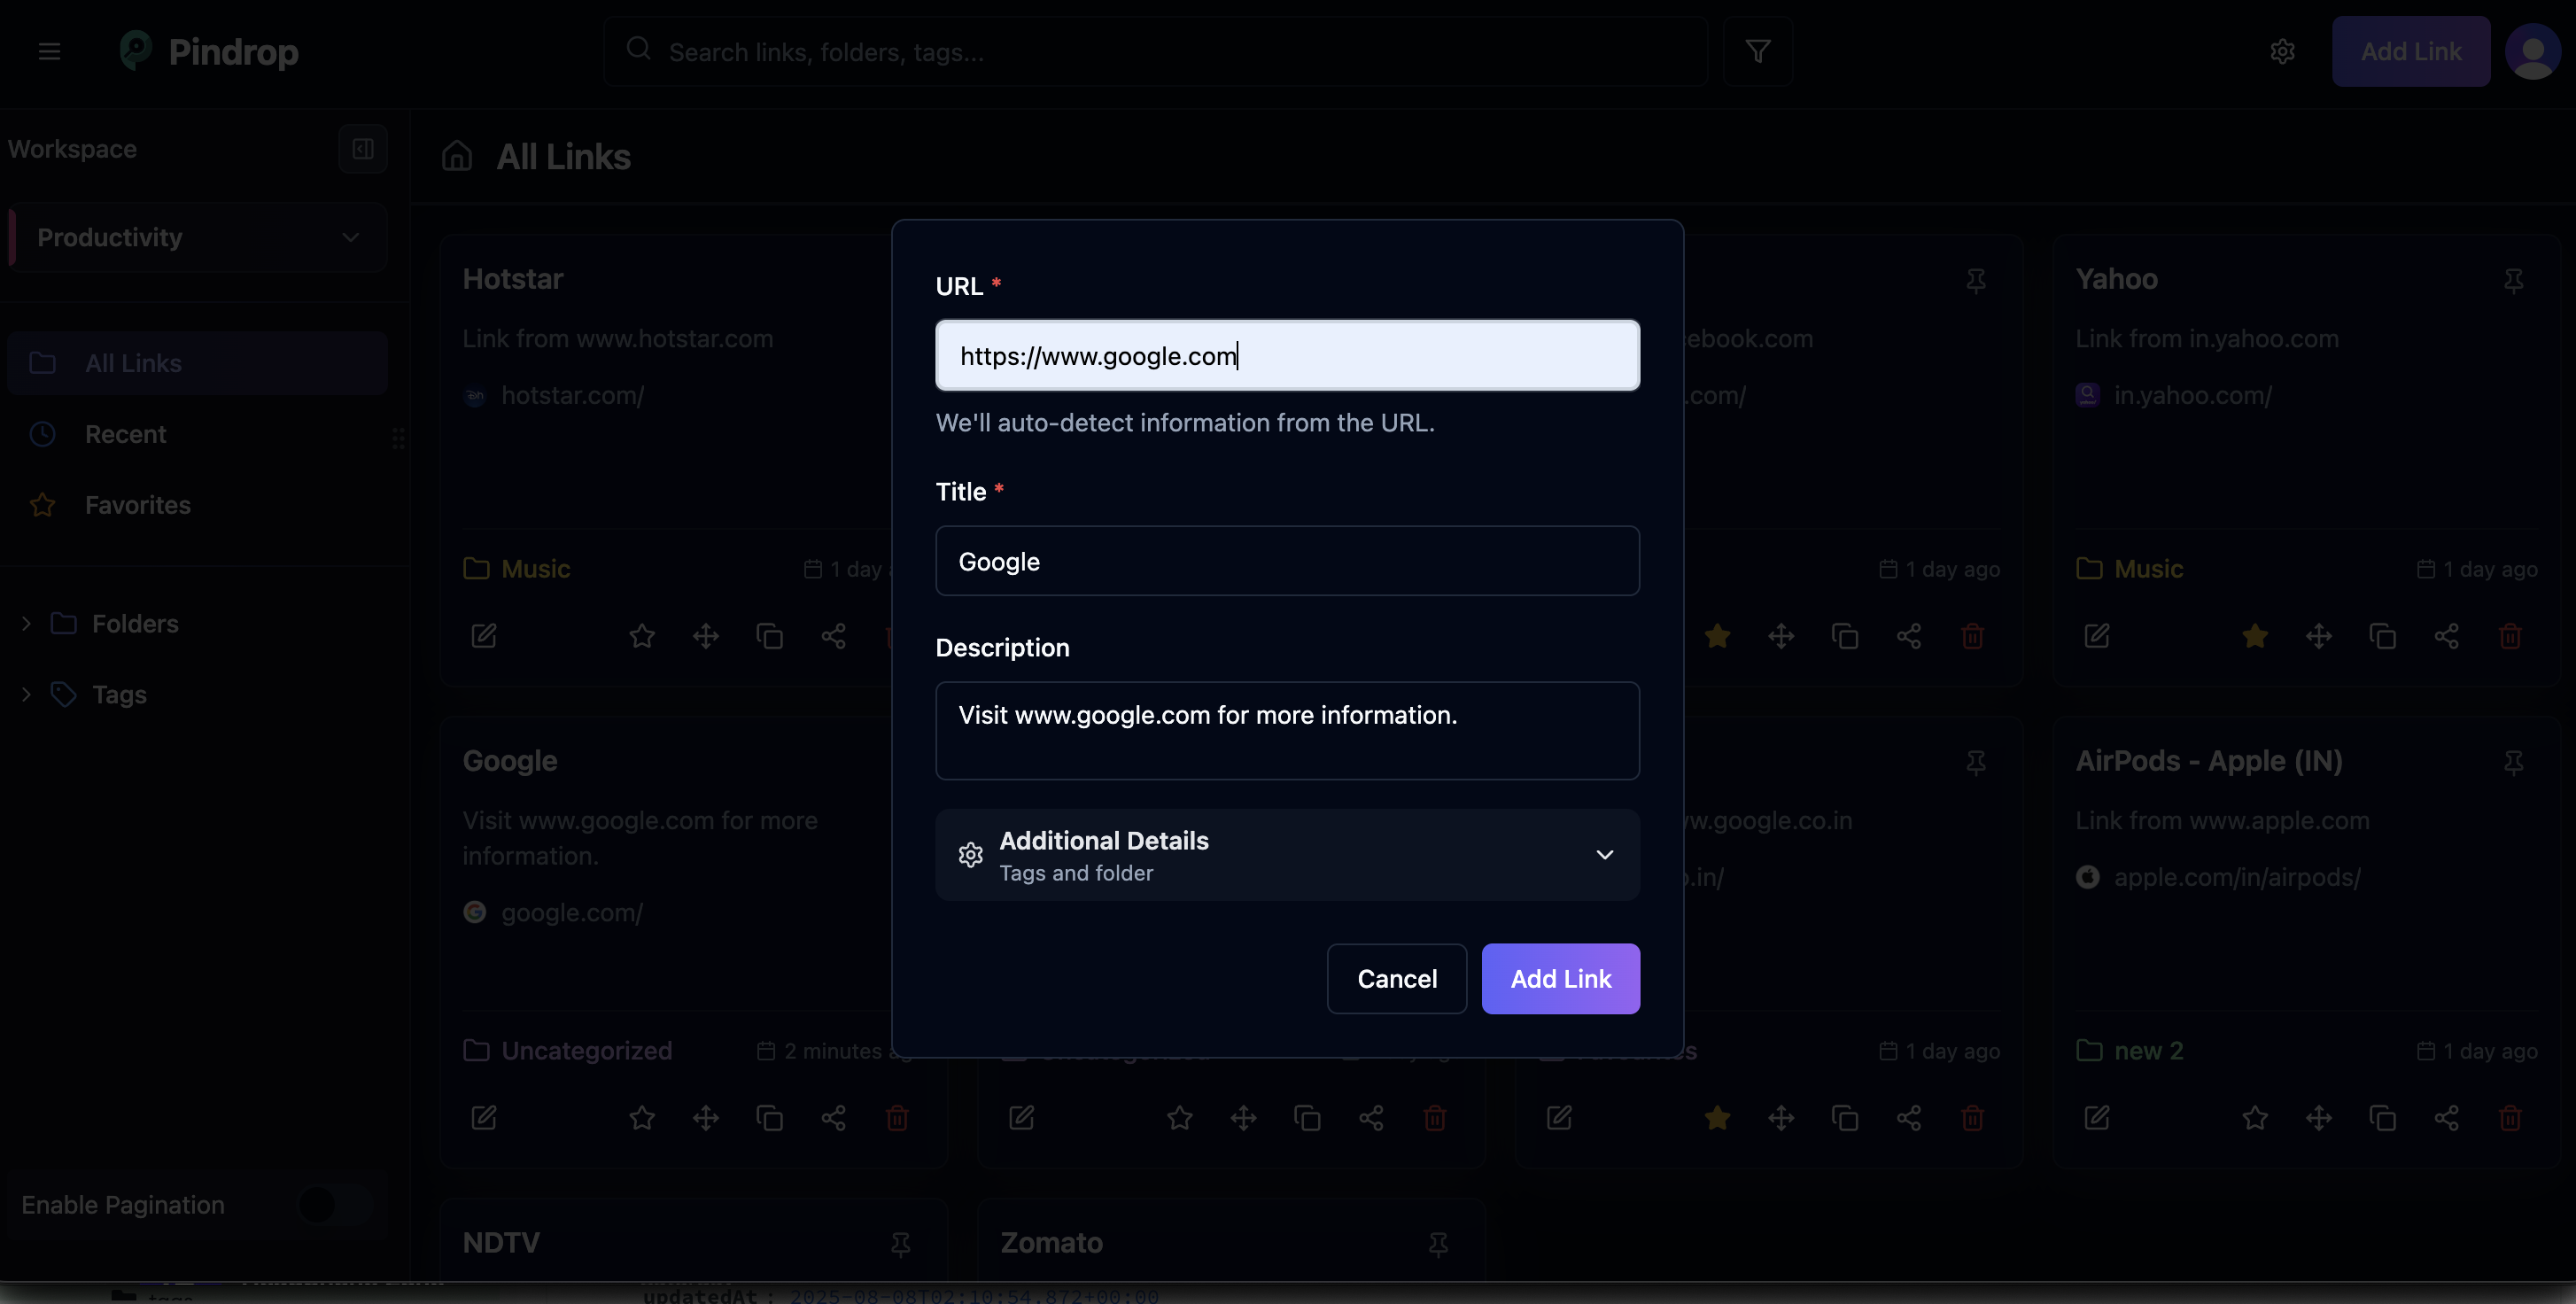Edit the Hotstar link card
2576x1304 pixels.
click(484, 636)
